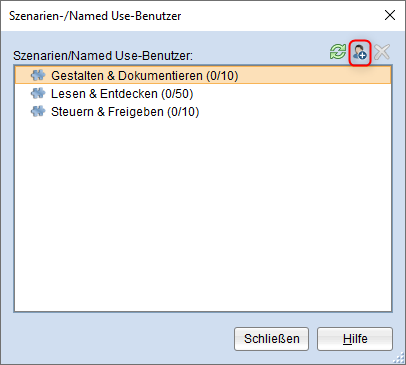Click the Szenarien-/Named Use-Benutzer title bar text
The image size is (406, 365).
pyautogui.click(x=95, y=16)
